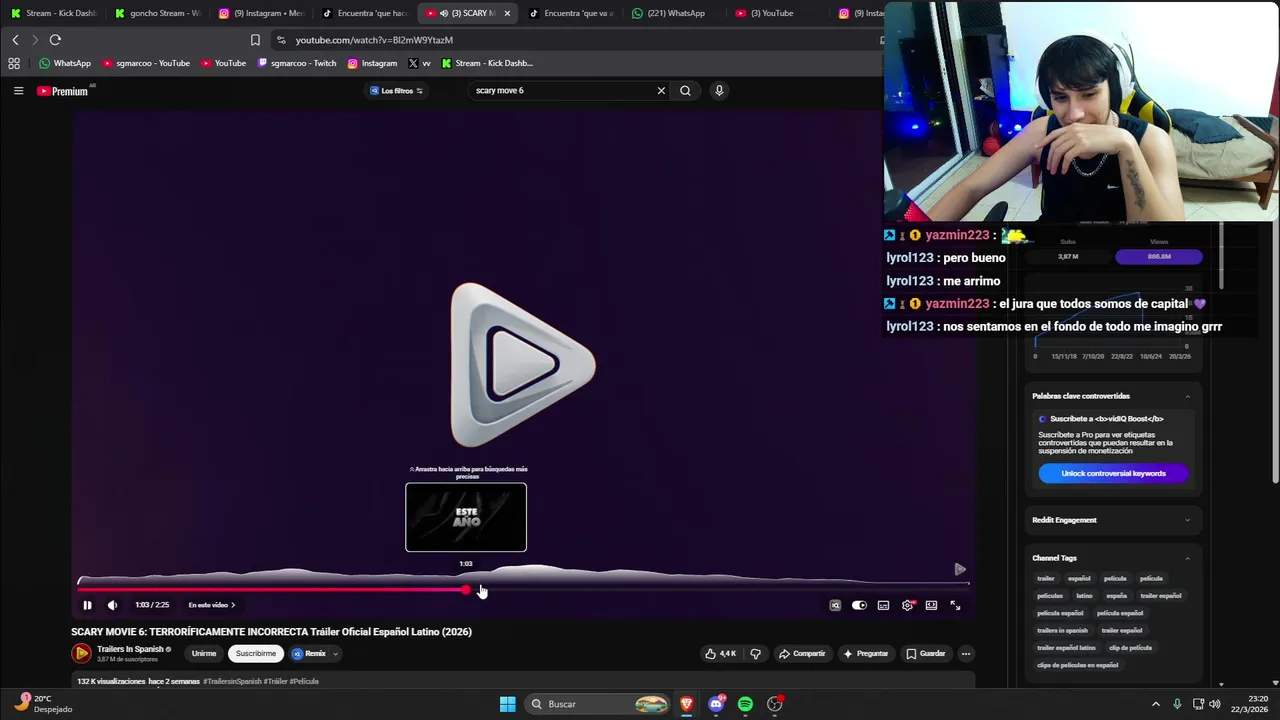Mute the video using the volume icon

(112, 605)
